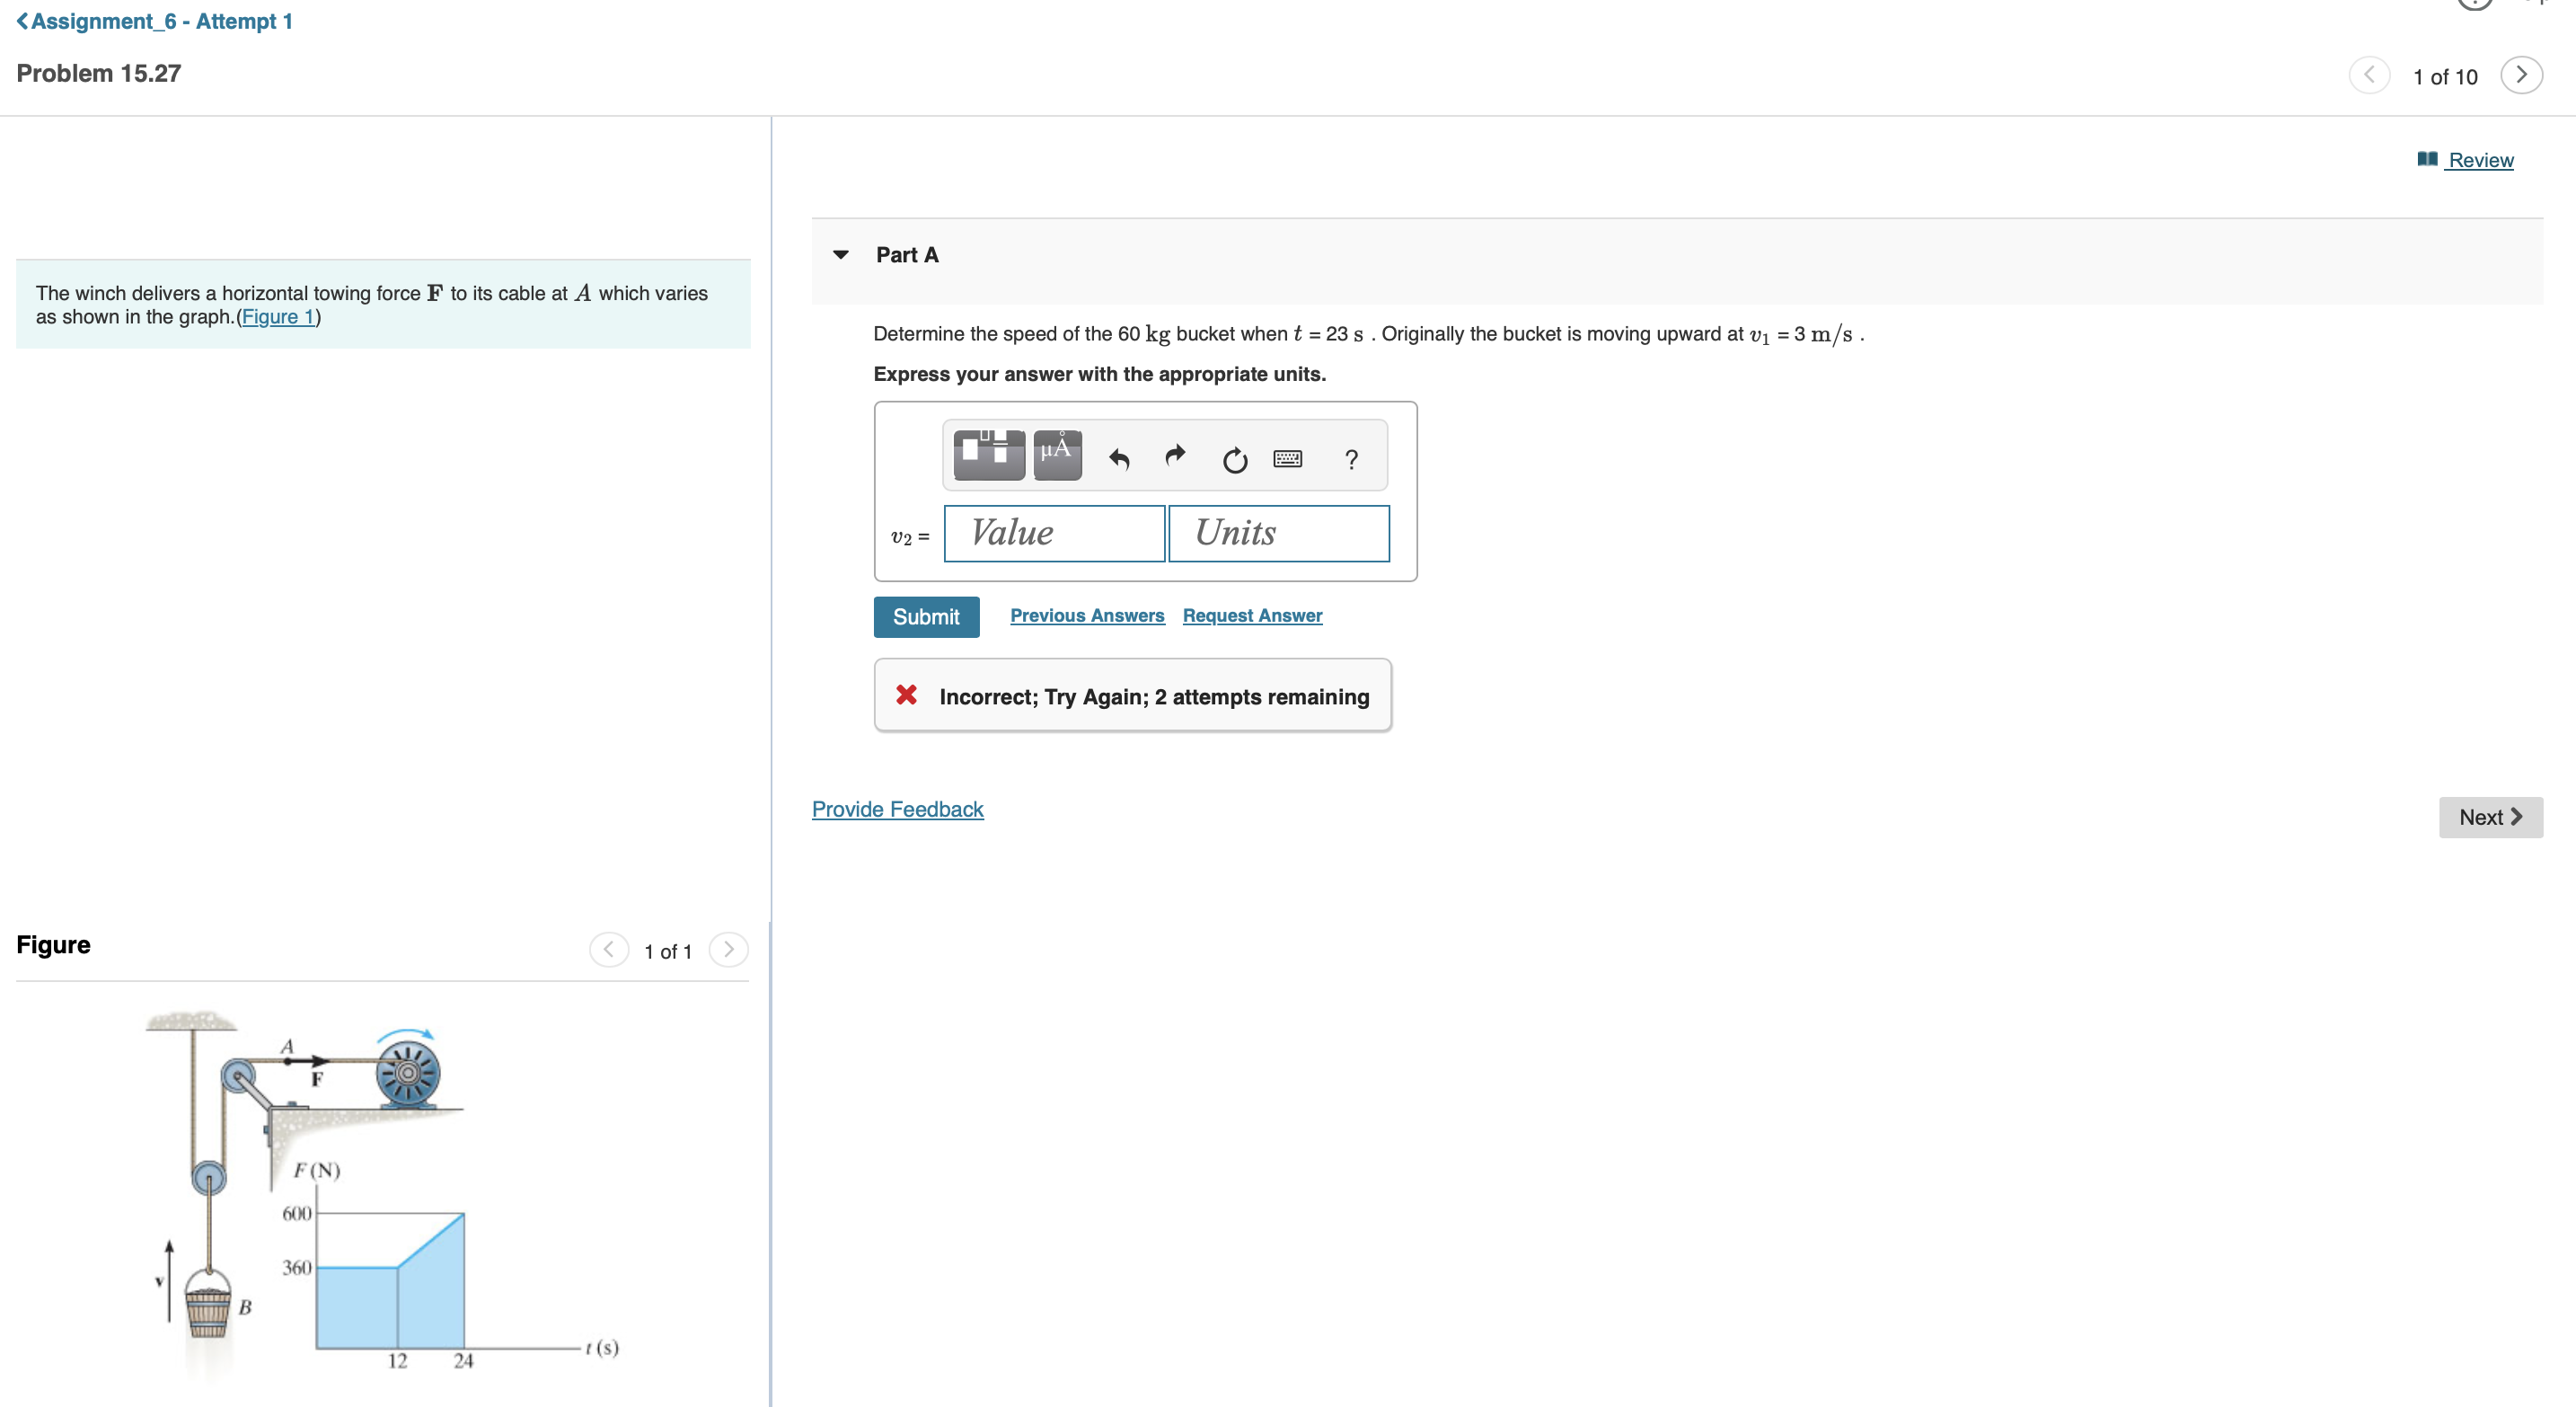This screenshot has height=1407, width=2576.
Task: Click into the Units input field
Action: click(1278, 533)
